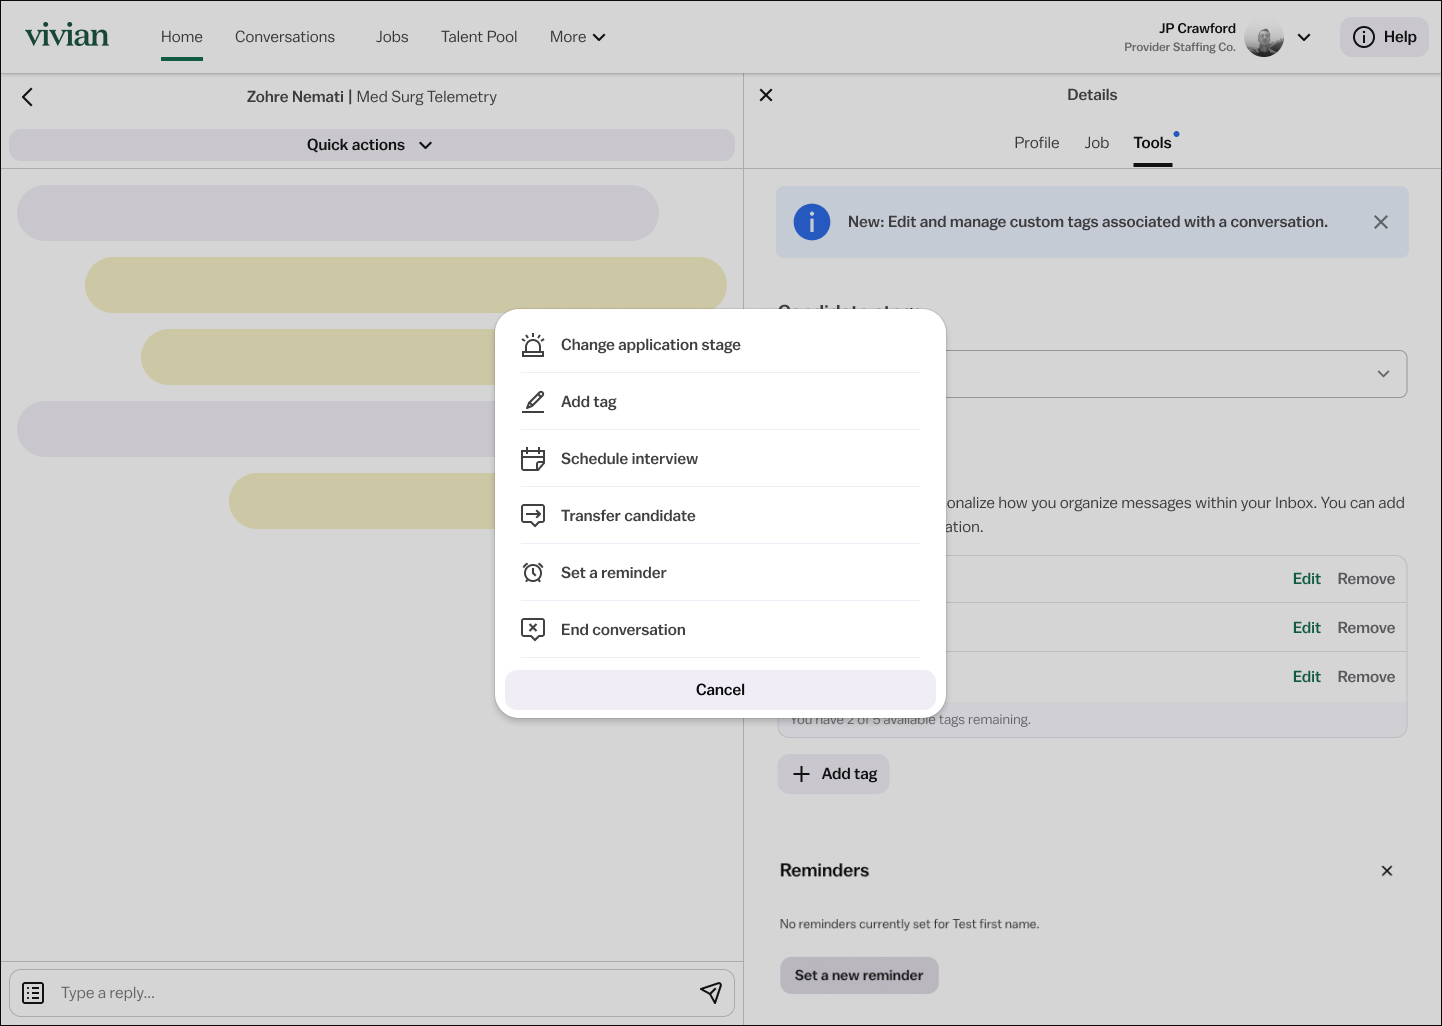
Task: Click the plus icon on Add tag button
Action: [x=801, y=774]
